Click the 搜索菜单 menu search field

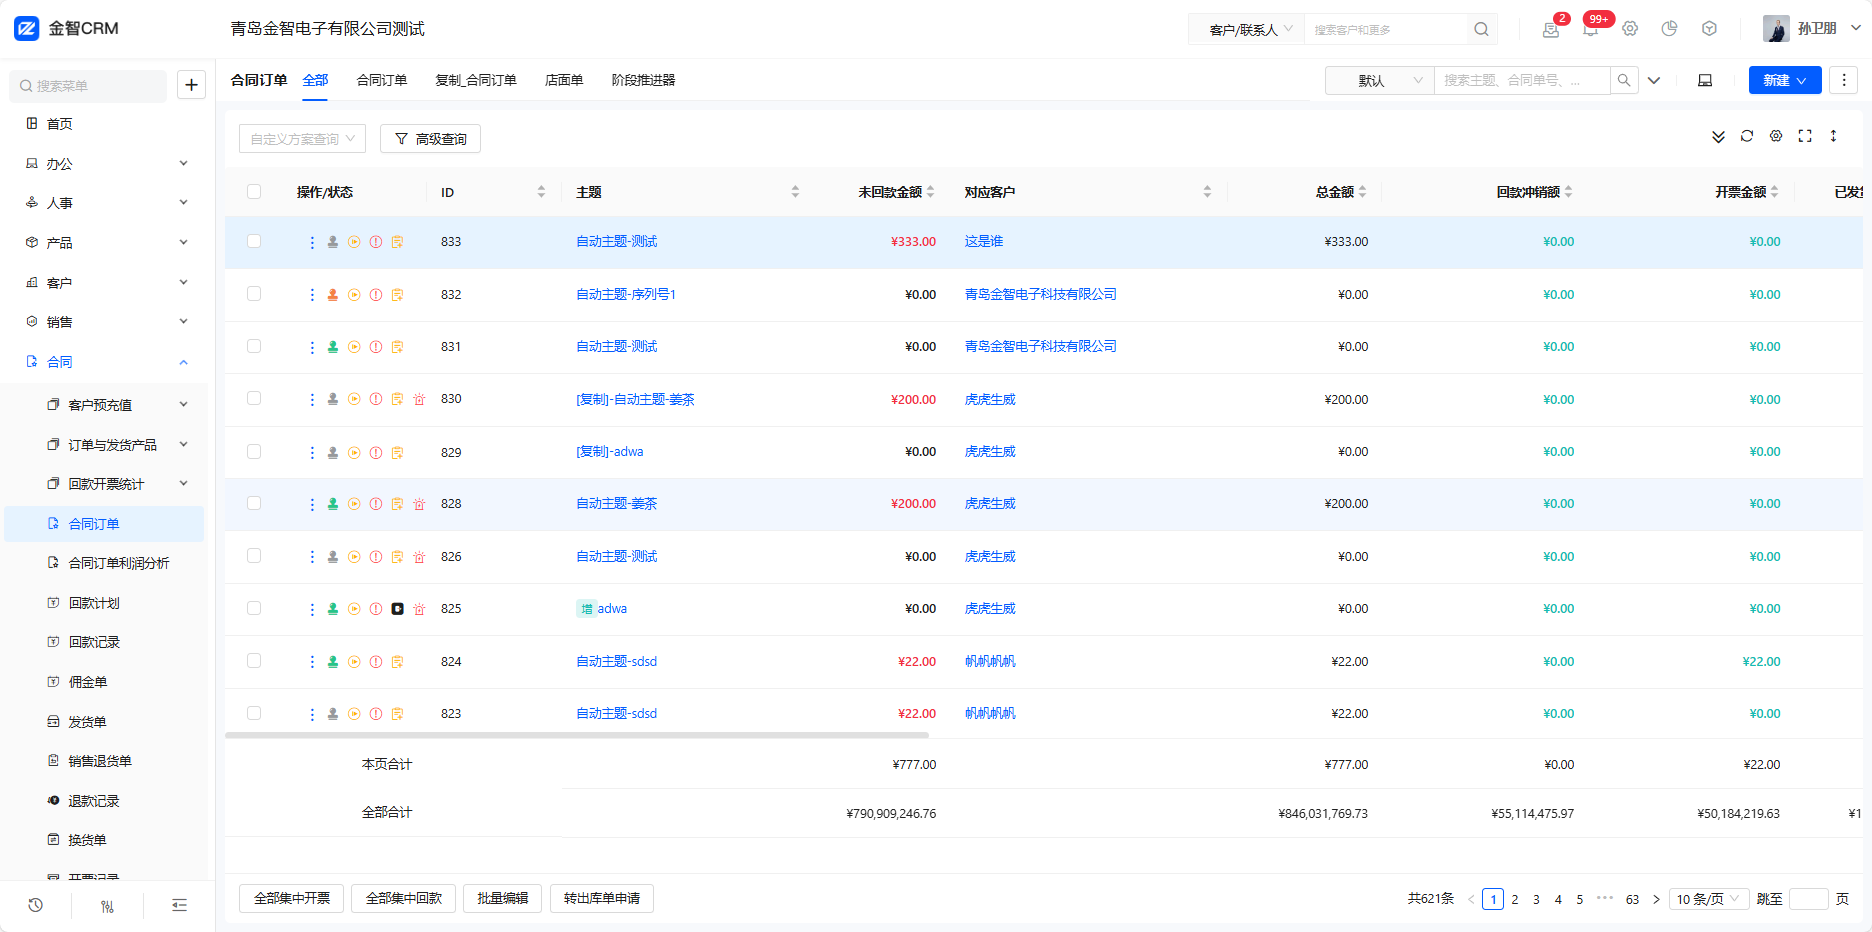(88, 86)
